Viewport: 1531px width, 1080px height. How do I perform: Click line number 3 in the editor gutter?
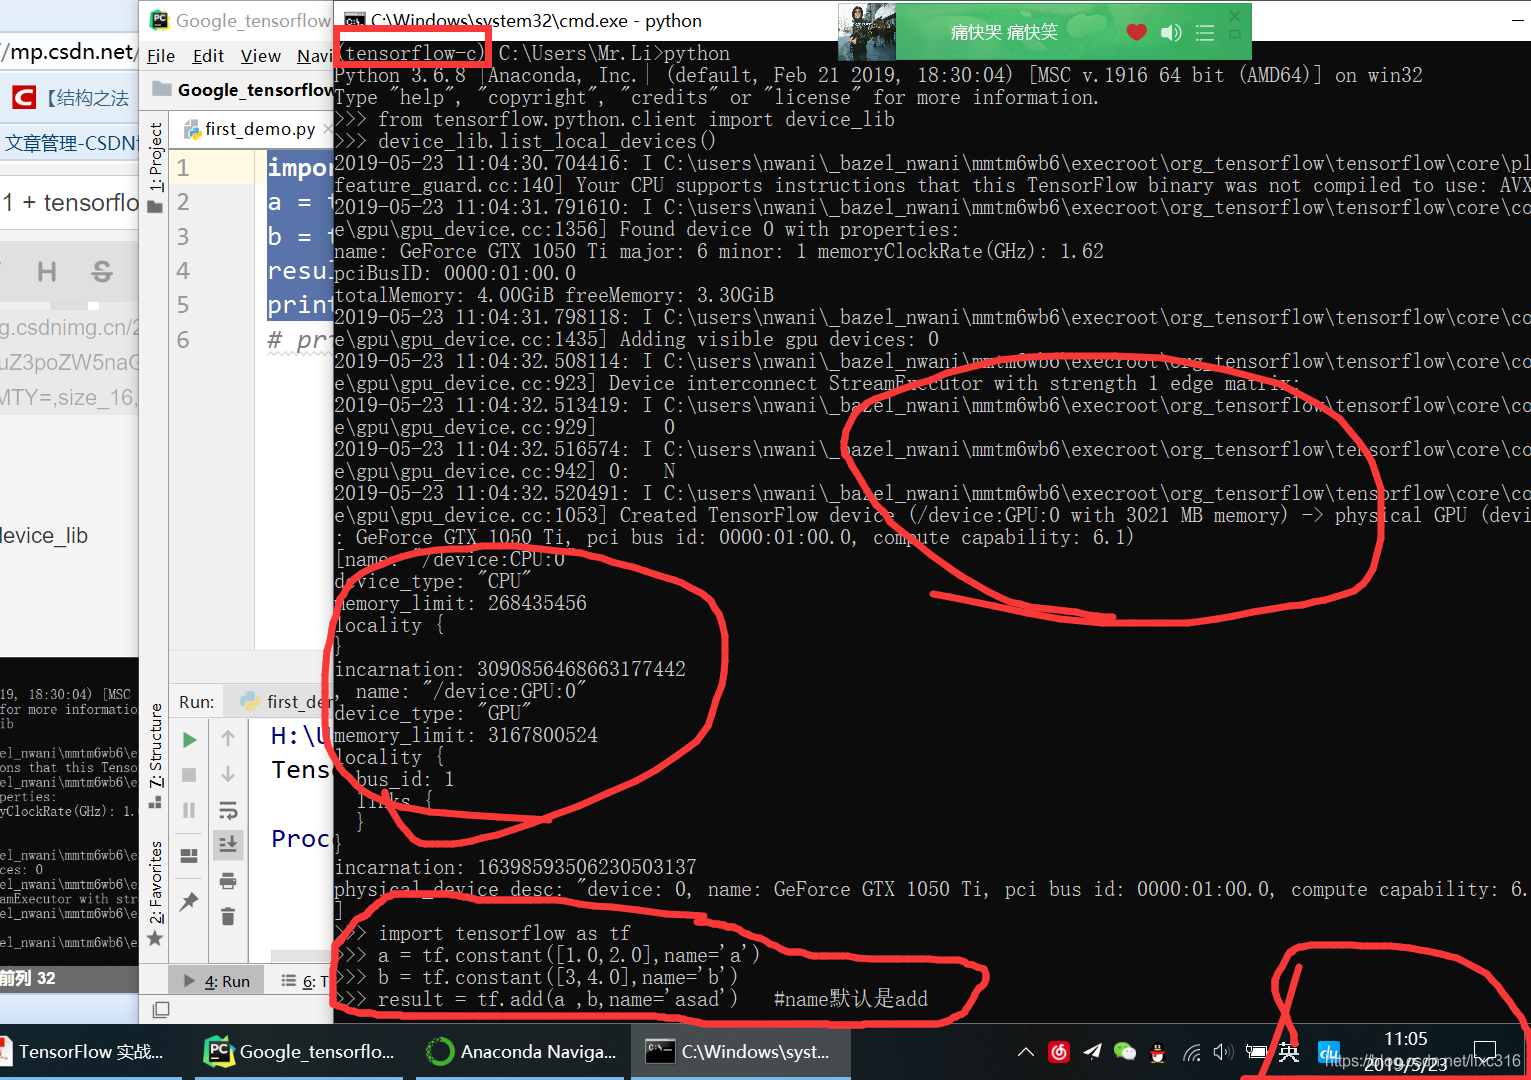[183, 236]
